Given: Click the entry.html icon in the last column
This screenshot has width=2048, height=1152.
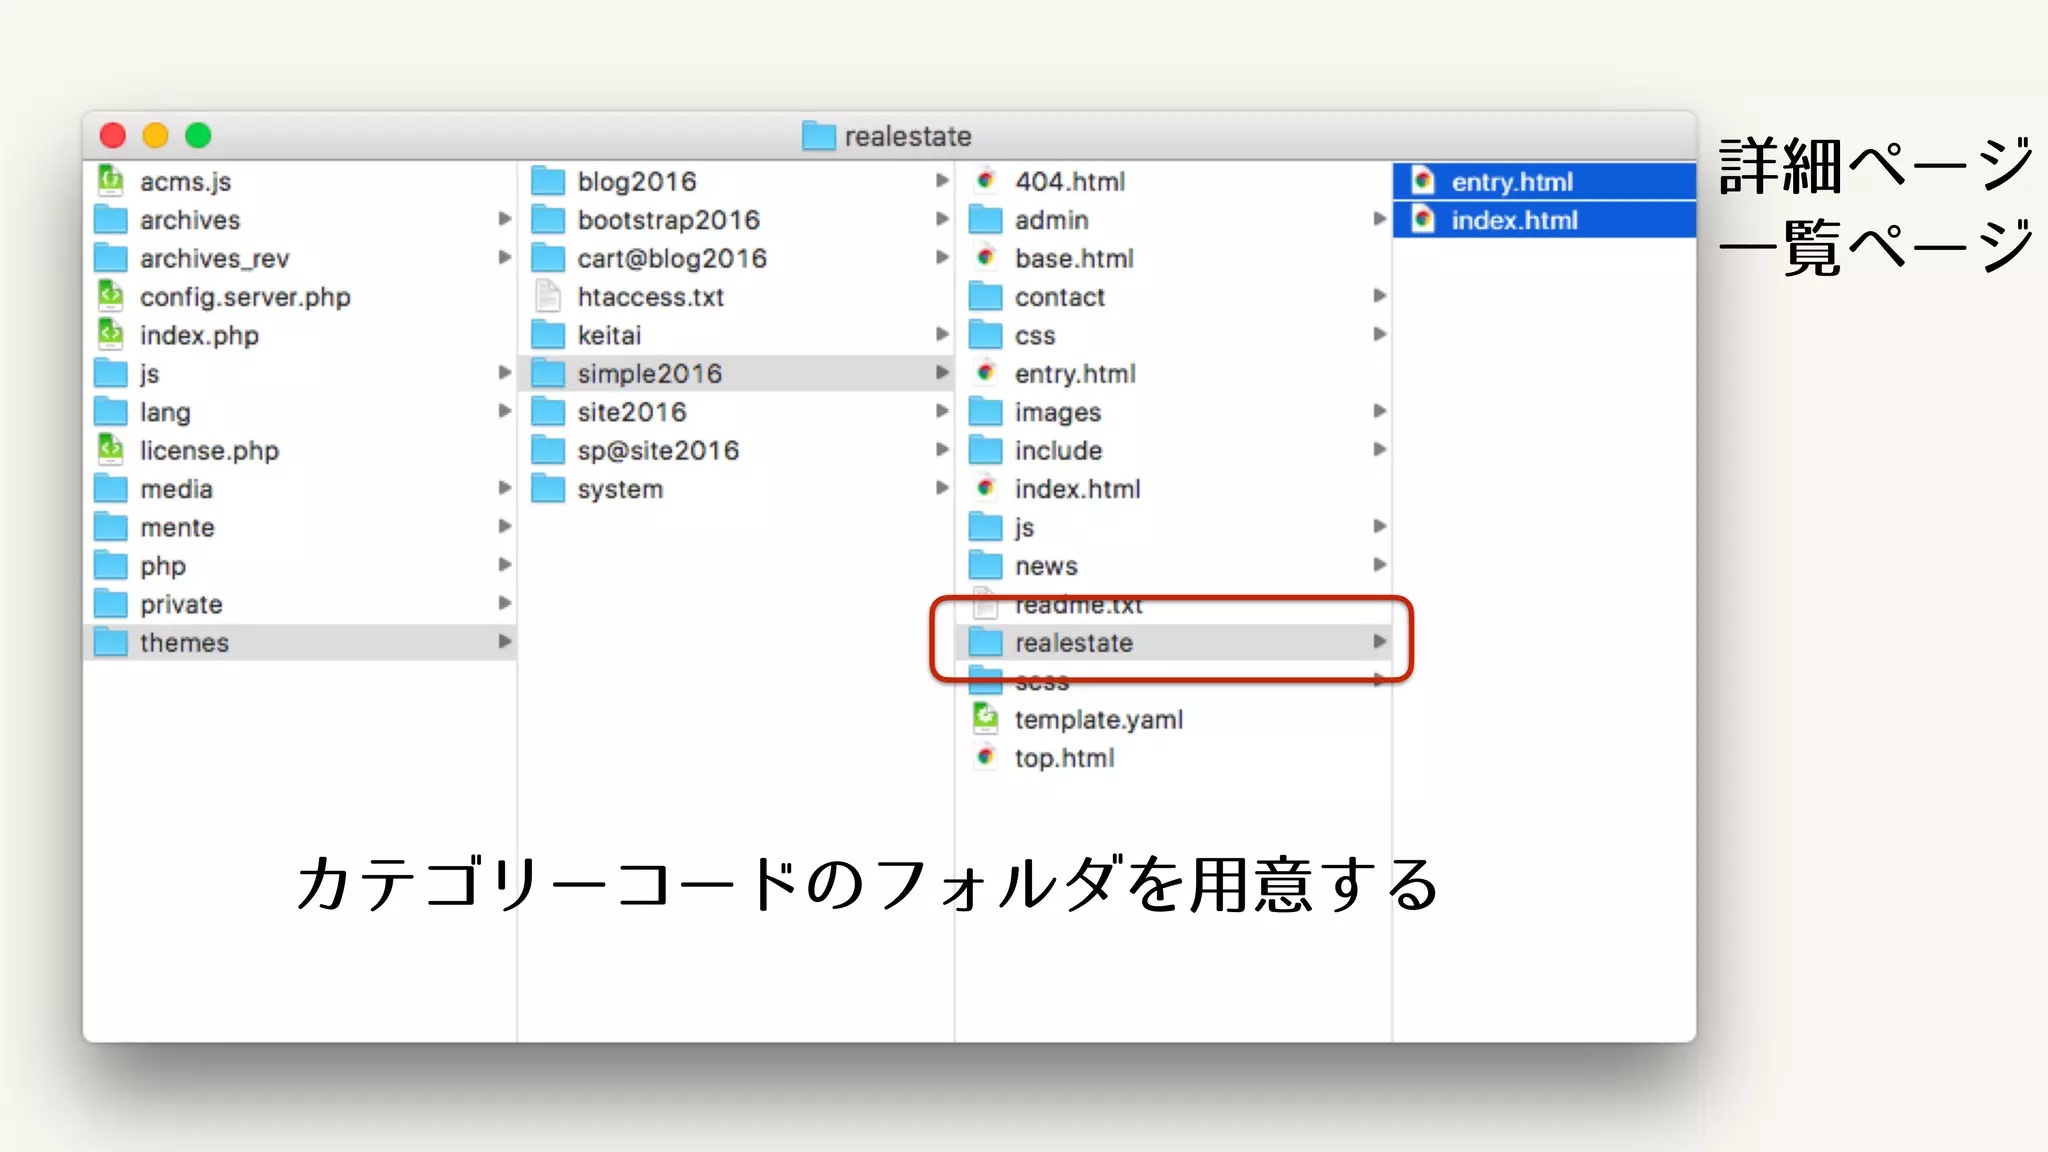Looking at the screenshot, I should (x=1424, y=181).
